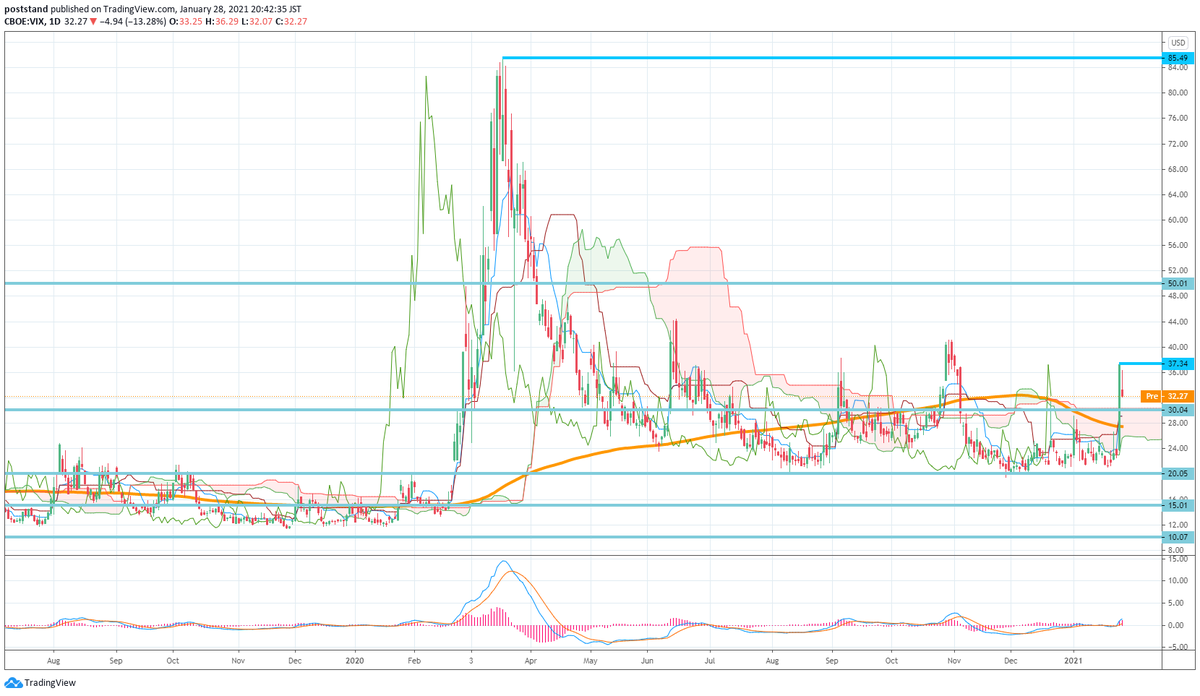Select the 30.04 support line label
1200x696 pixels.
click(x=1176, y=409)
